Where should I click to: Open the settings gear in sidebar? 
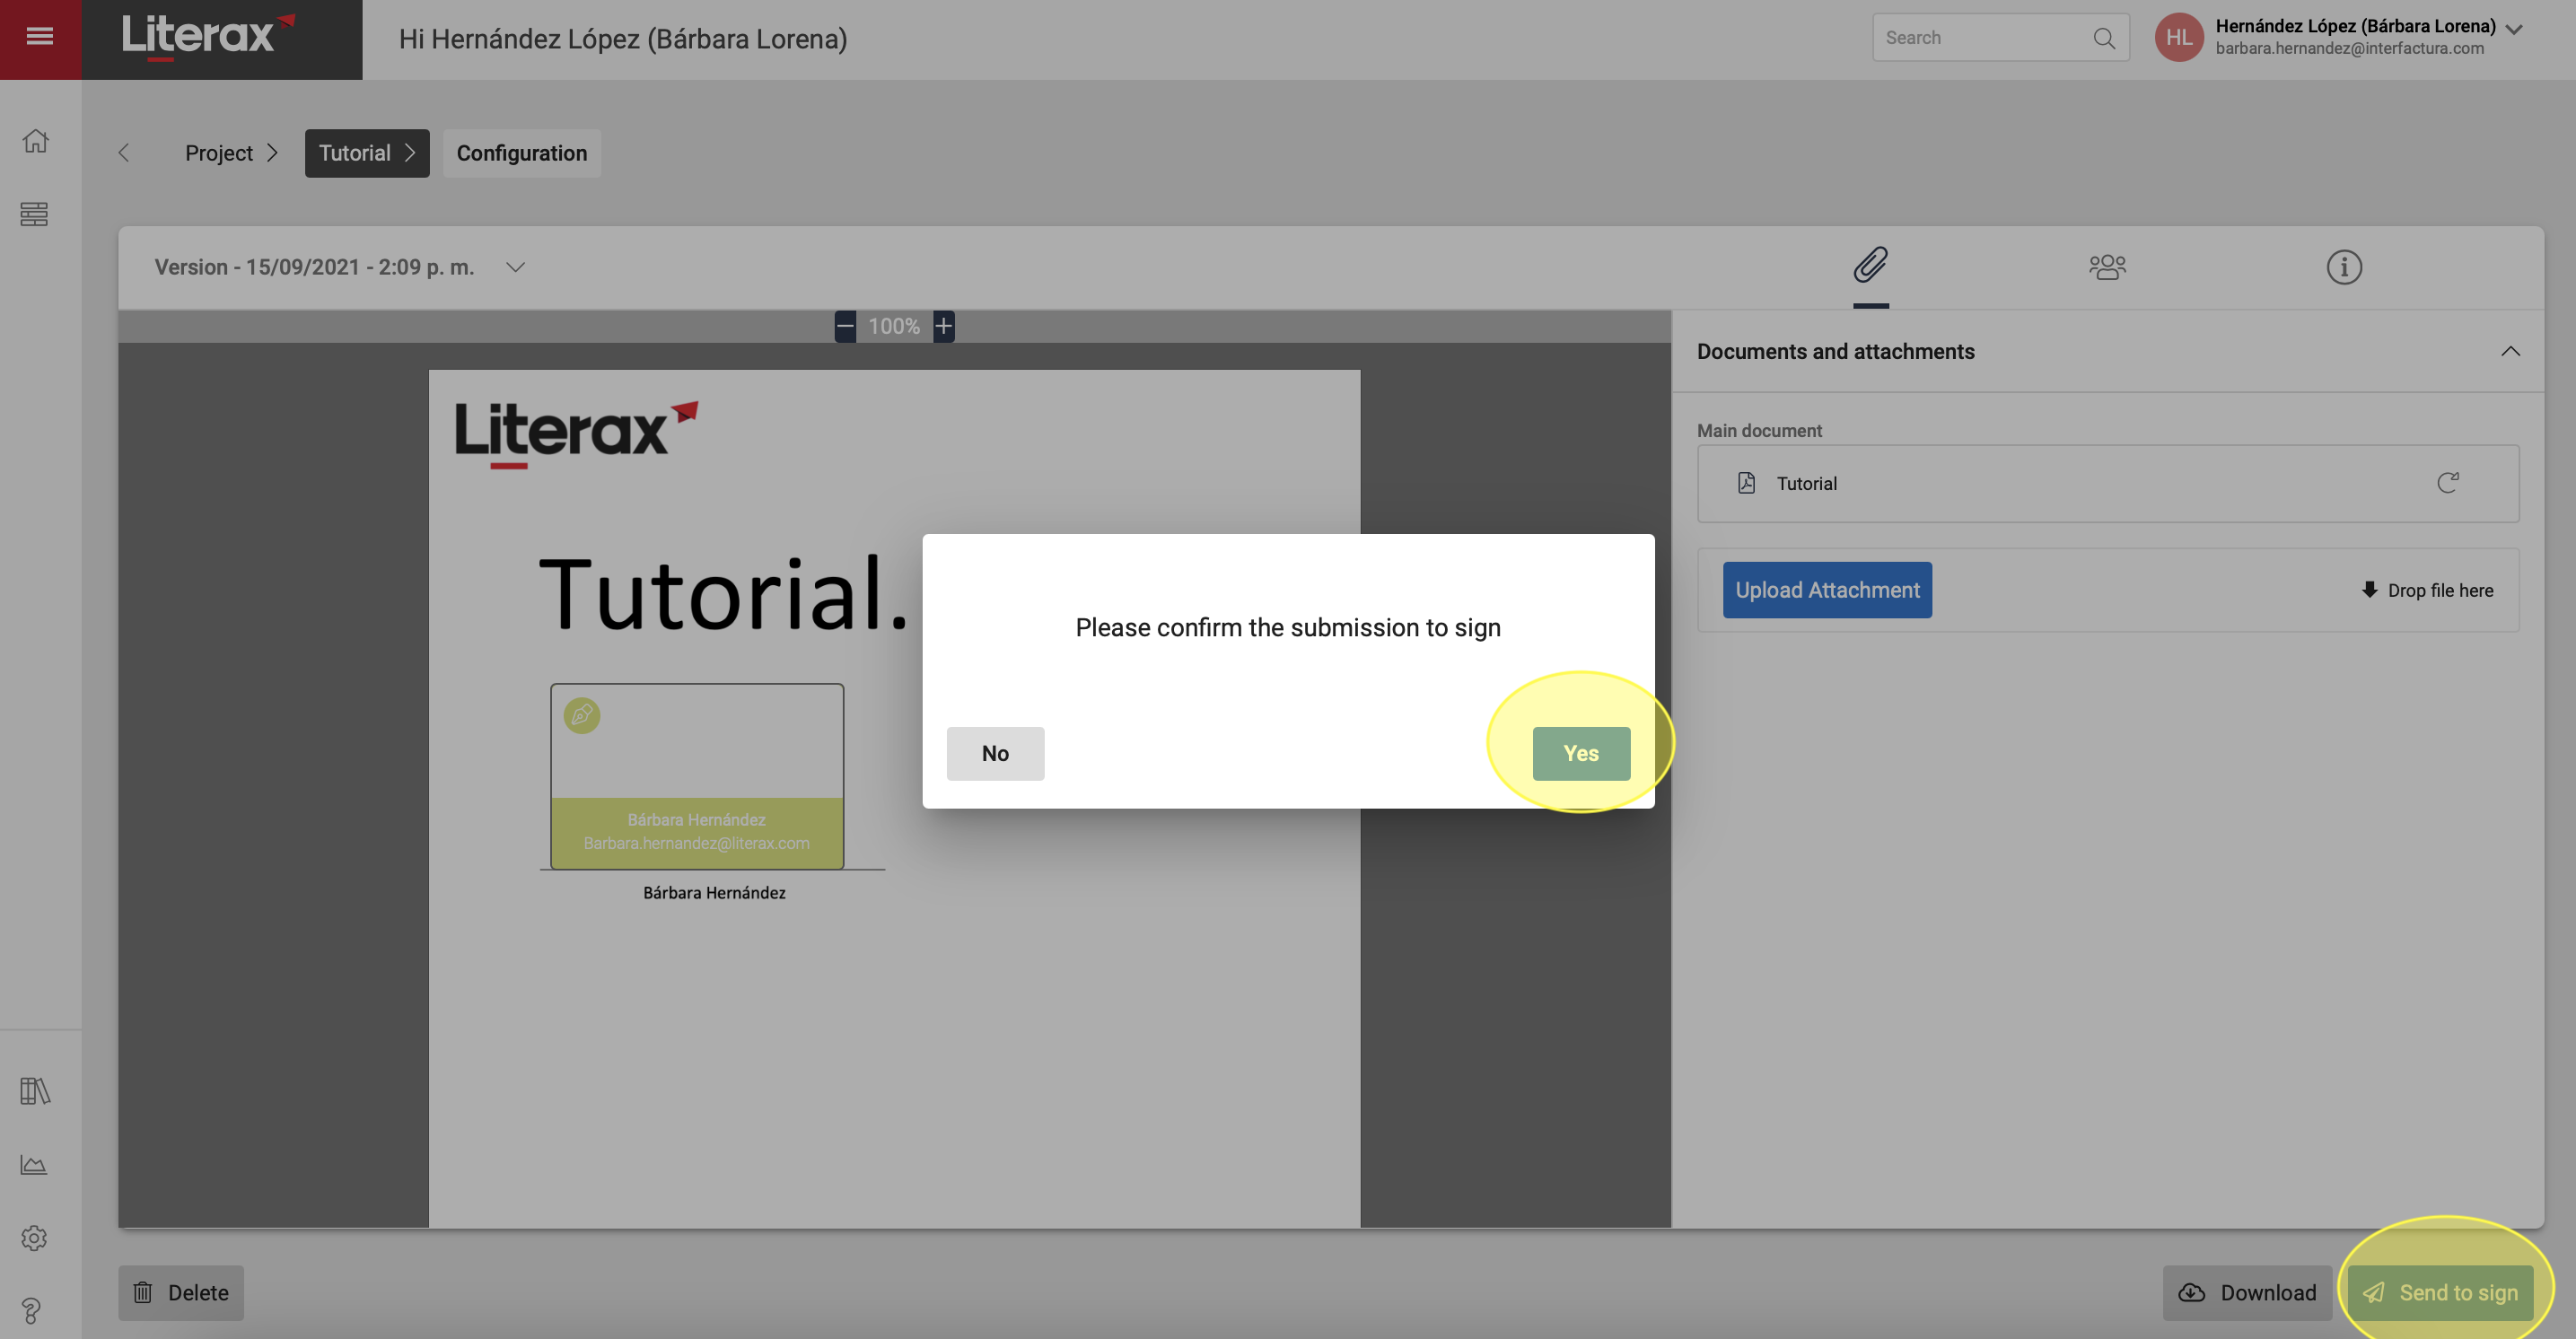[34, 1238]
